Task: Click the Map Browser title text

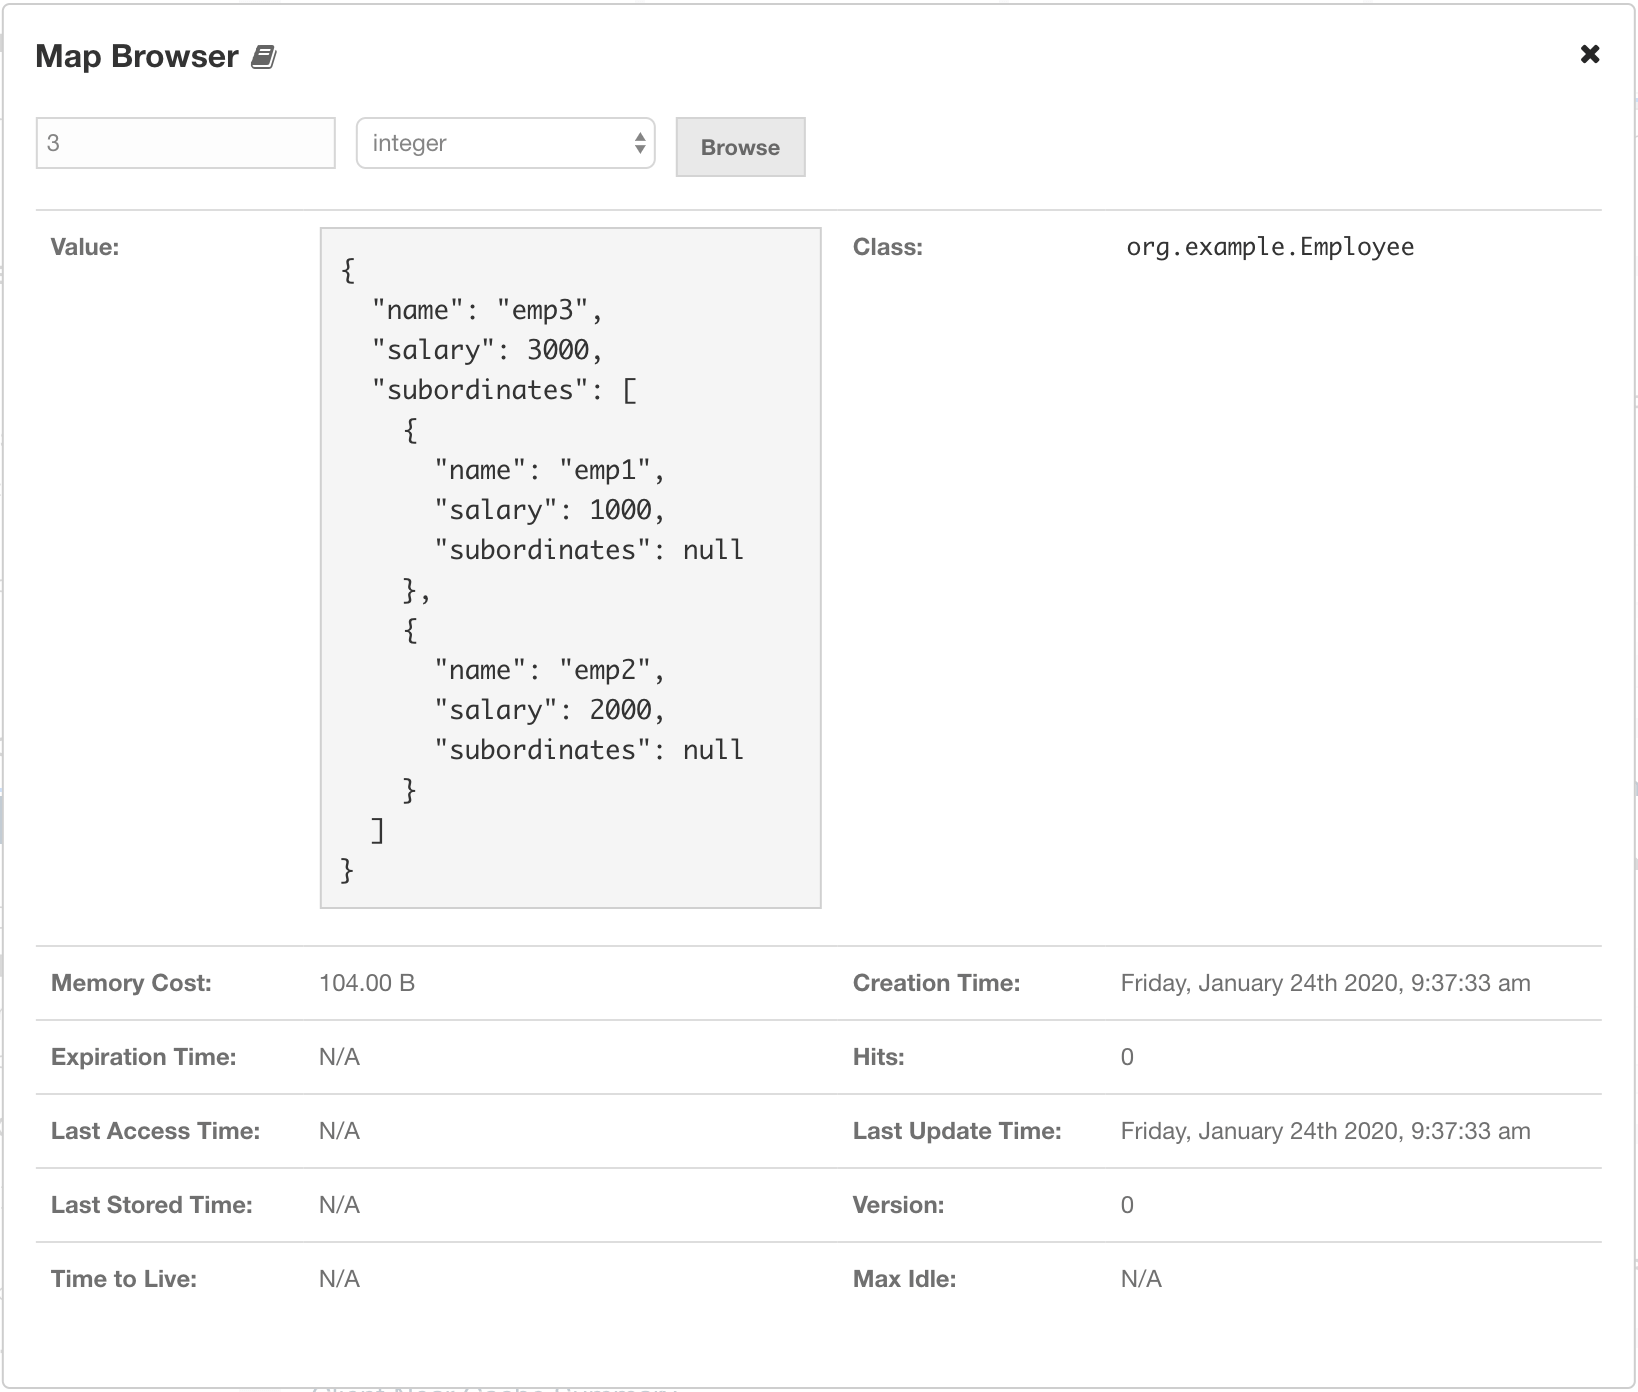Action: [x=138, y=56]
